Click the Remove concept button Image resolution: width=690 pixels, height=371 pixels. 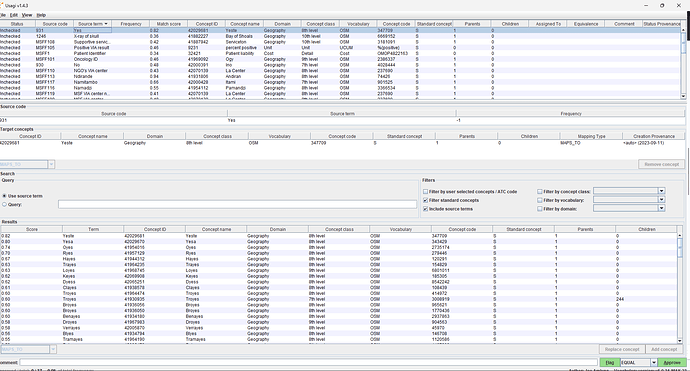[661, 164]
